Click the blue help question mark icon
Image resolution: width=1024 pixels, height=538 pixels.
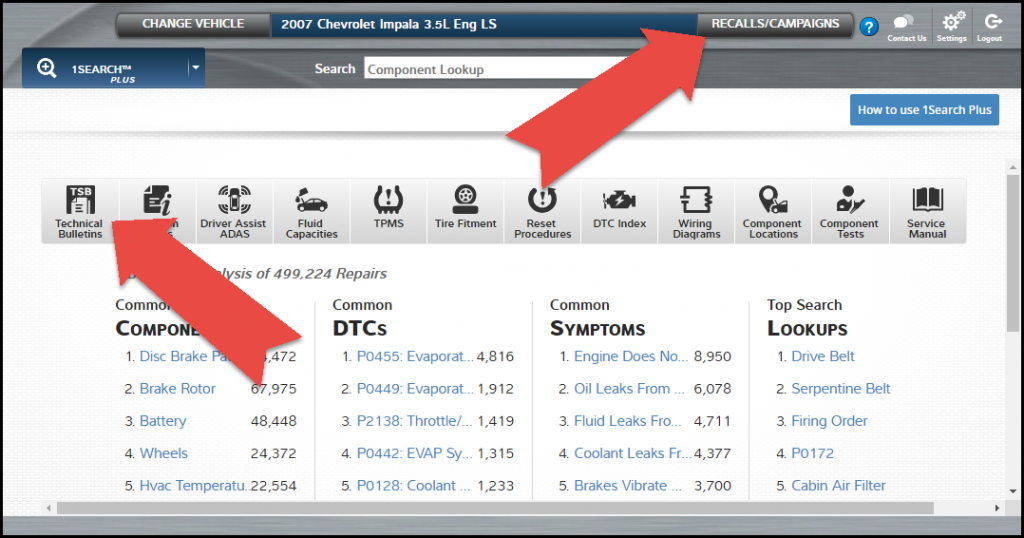pyautogui.click(x=869, y=27)
